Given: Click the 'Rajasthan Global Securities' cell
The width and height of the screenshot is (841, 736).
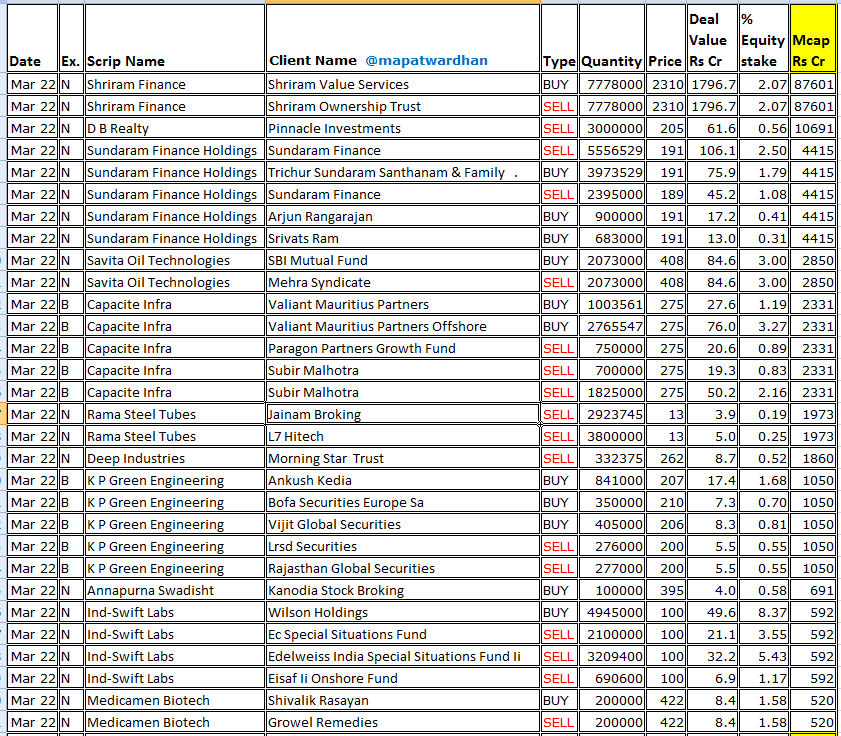Looking at the screenshot, I should click(403, 568).
